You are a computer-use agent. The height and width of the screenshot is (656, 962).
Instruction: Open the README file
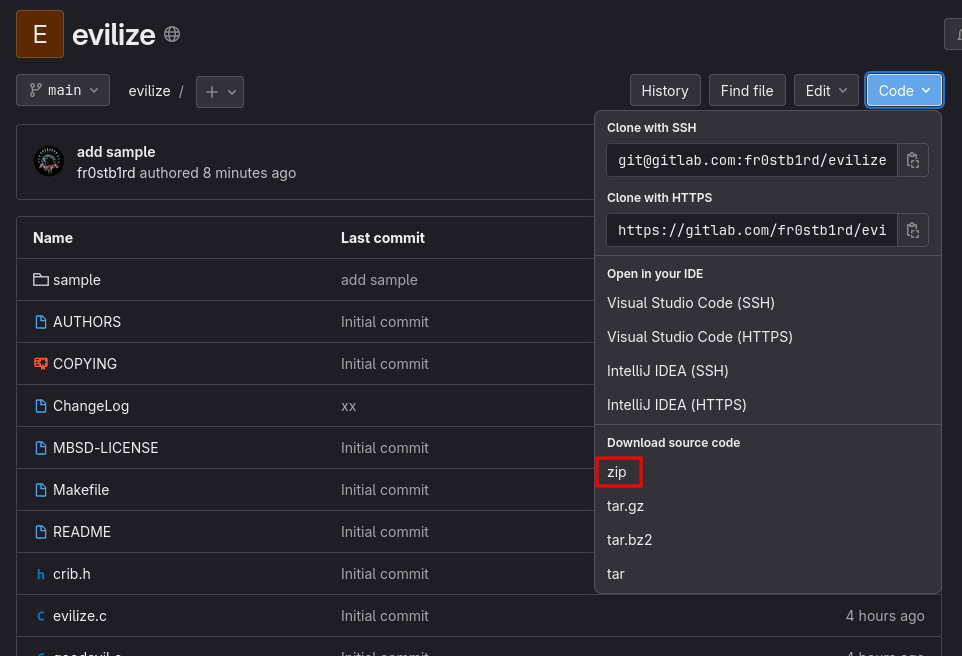point(81,531)
